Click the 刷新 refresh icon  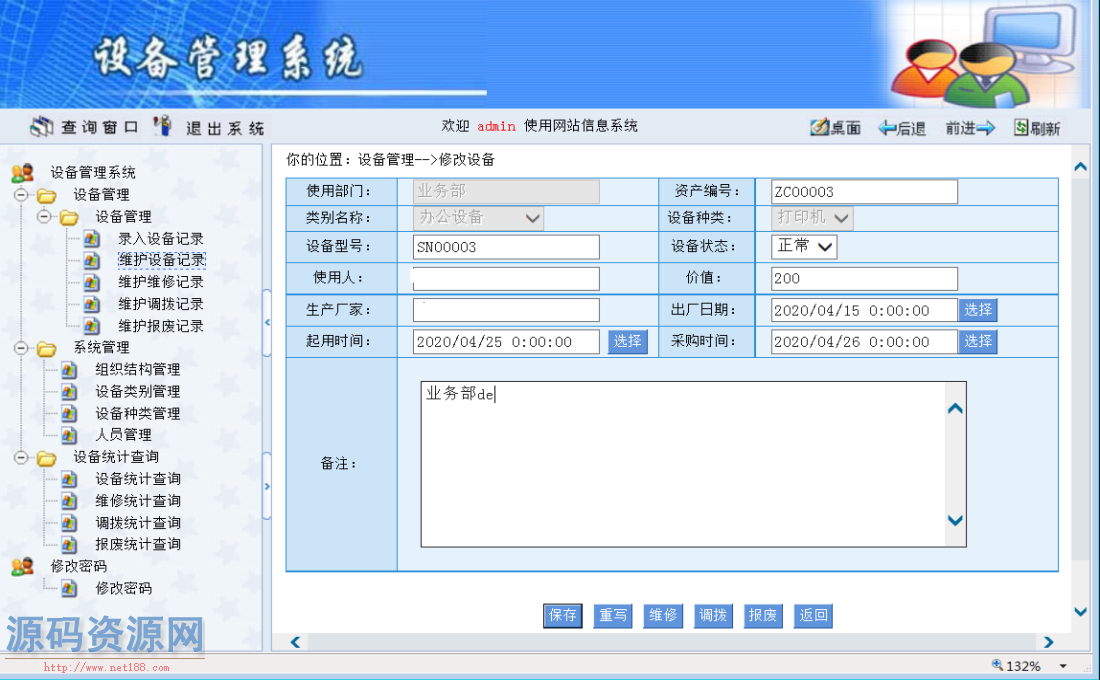pyautogui.click(x=1021, y=128)
